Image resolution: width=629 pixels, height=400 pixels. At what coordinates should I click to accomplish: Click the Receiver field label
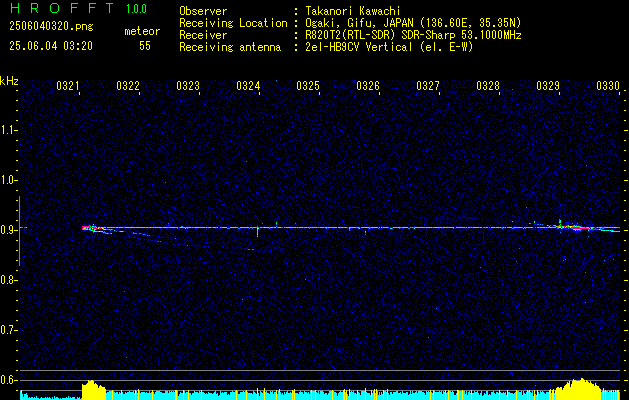(203, 35)
